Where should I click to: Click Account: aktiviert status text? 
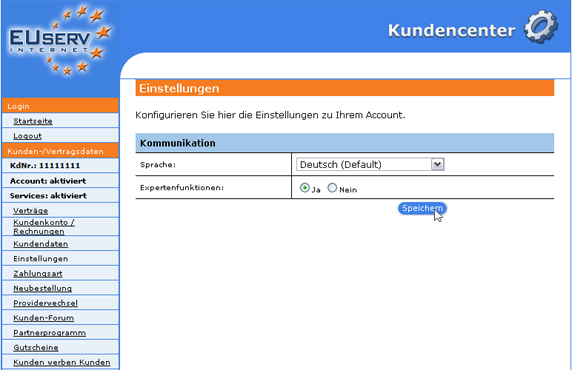tap(48, 181)
